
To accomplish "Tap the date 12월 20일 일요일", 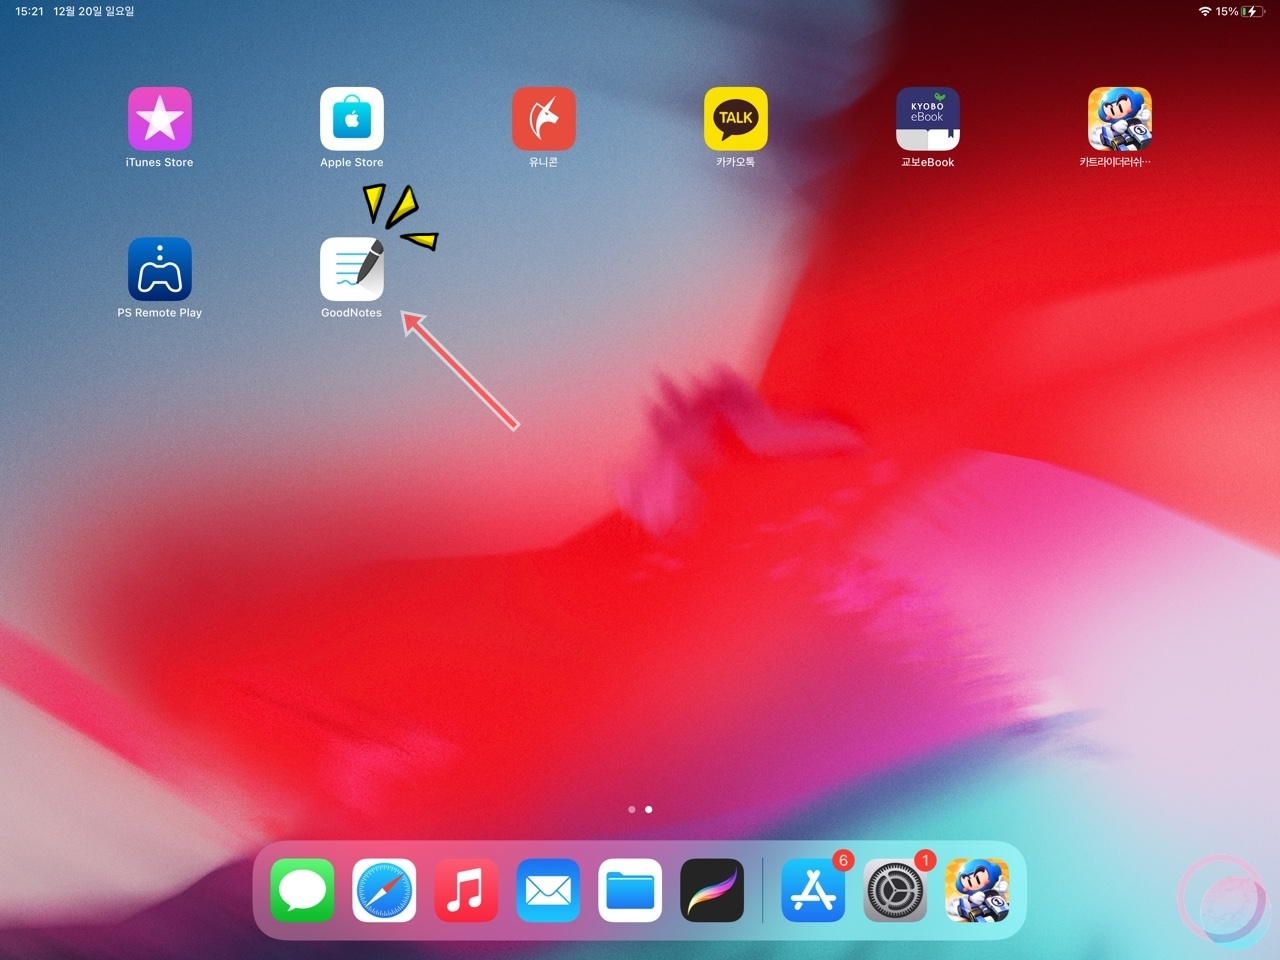I will click(x=94, y=11).
